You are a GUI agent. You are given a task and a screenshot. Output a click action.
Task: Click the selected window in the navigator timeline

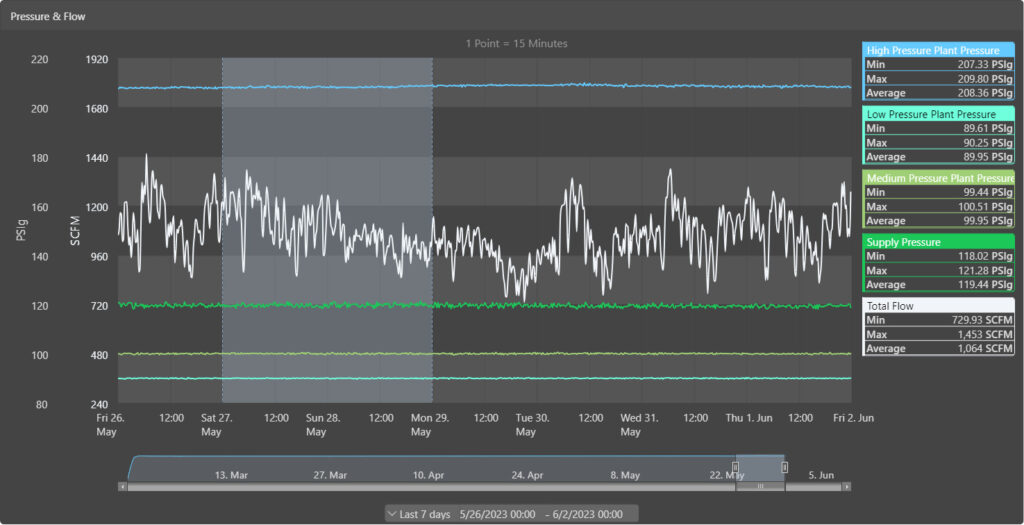pos(760,467)
